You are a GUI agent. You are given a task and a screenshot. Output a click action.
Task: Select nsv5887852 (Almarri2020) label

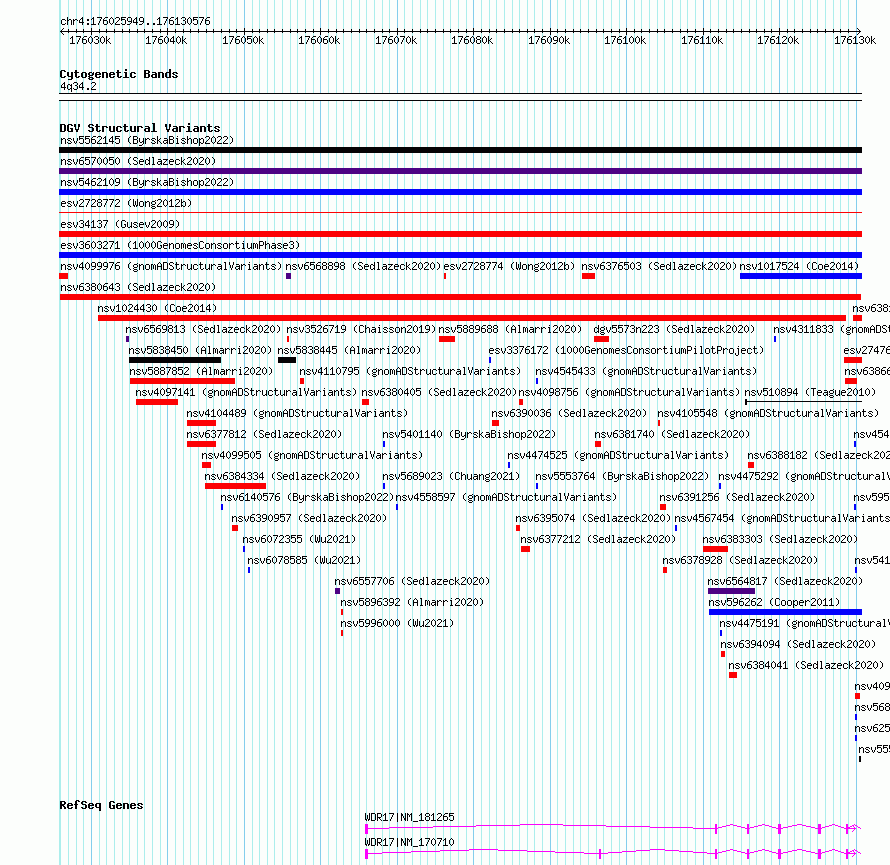point(201,371)
